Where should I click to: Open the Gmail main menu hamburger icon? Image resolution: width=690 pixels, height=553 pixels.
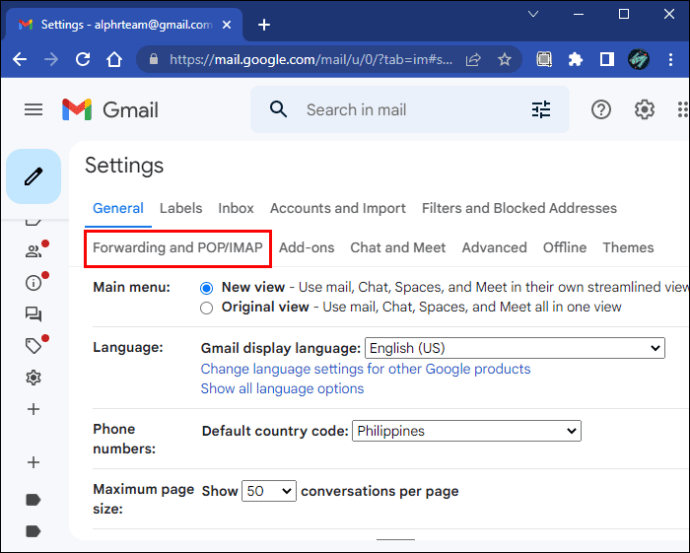pyautogui.click(x=33, y=109)
